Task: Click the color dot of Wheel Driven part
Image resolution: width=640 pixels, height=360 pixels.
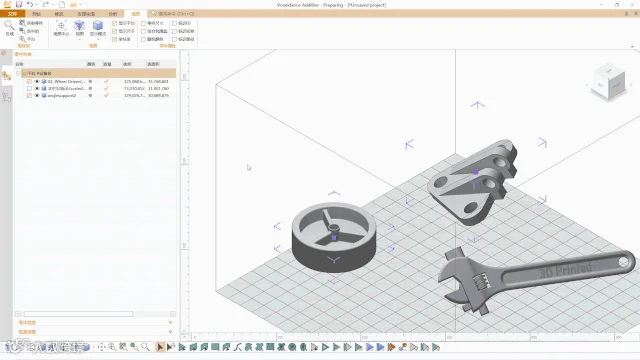Action: click(x=90, y=82)
